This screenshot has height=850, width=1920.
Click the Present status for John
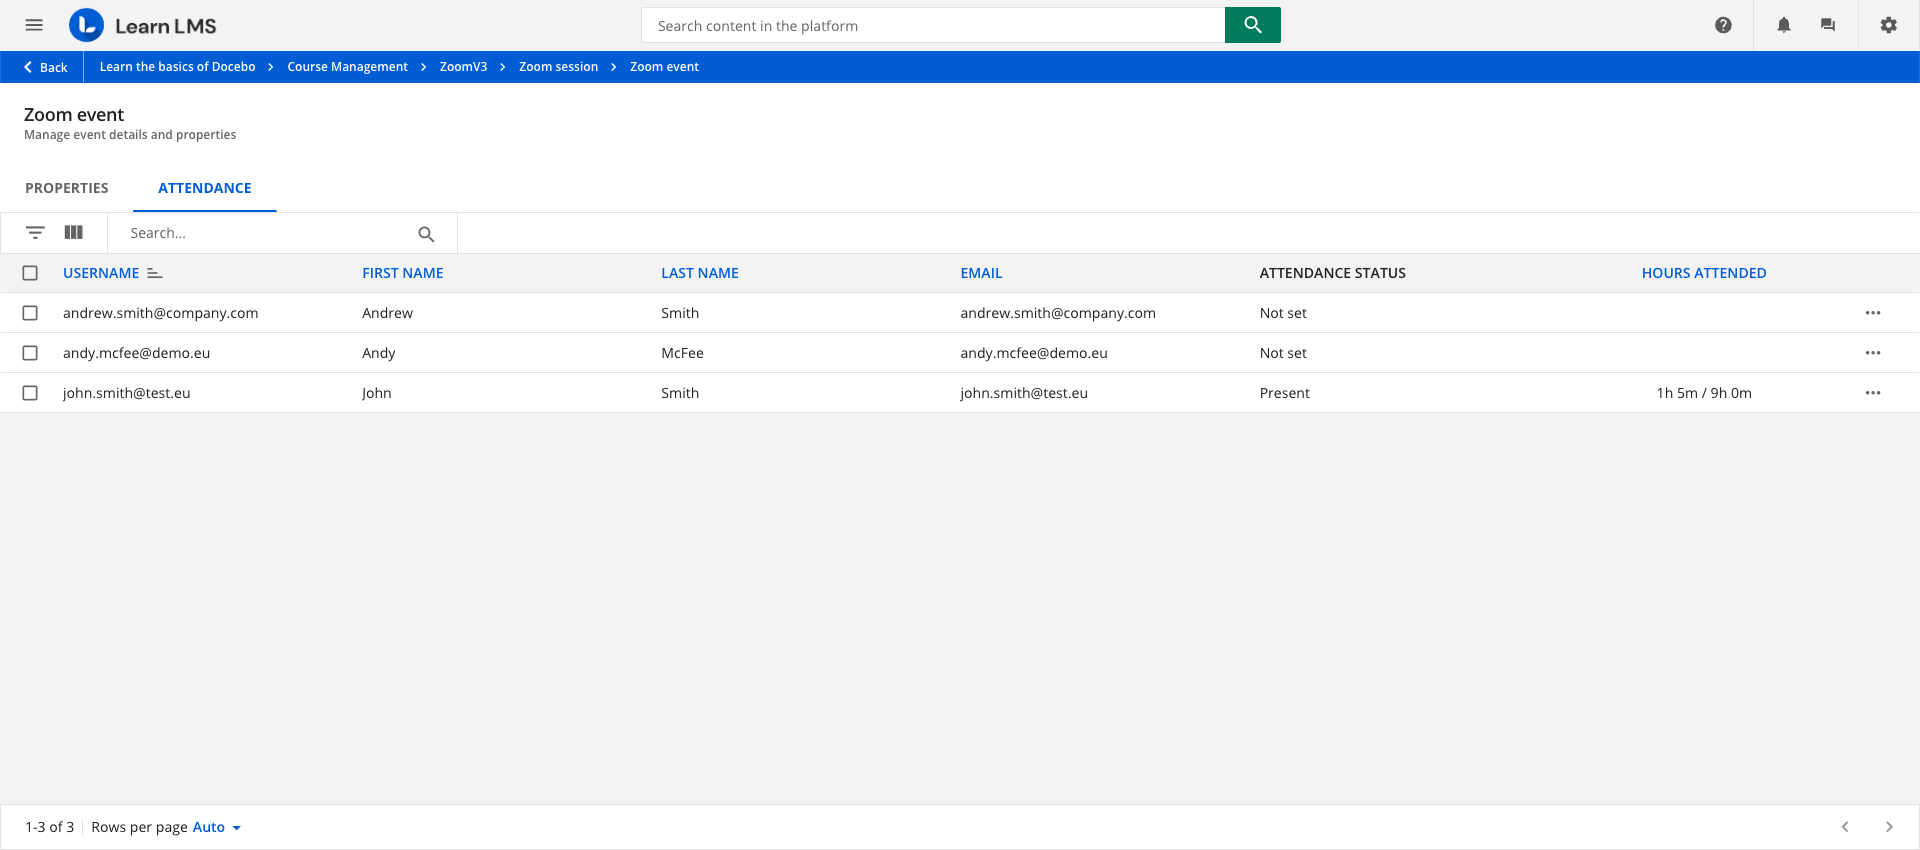(1285, 393)
